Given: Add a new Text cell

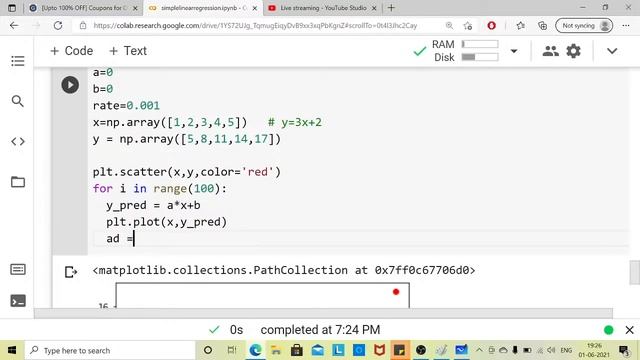Looking at the screenshot, I should click(128, 51).
